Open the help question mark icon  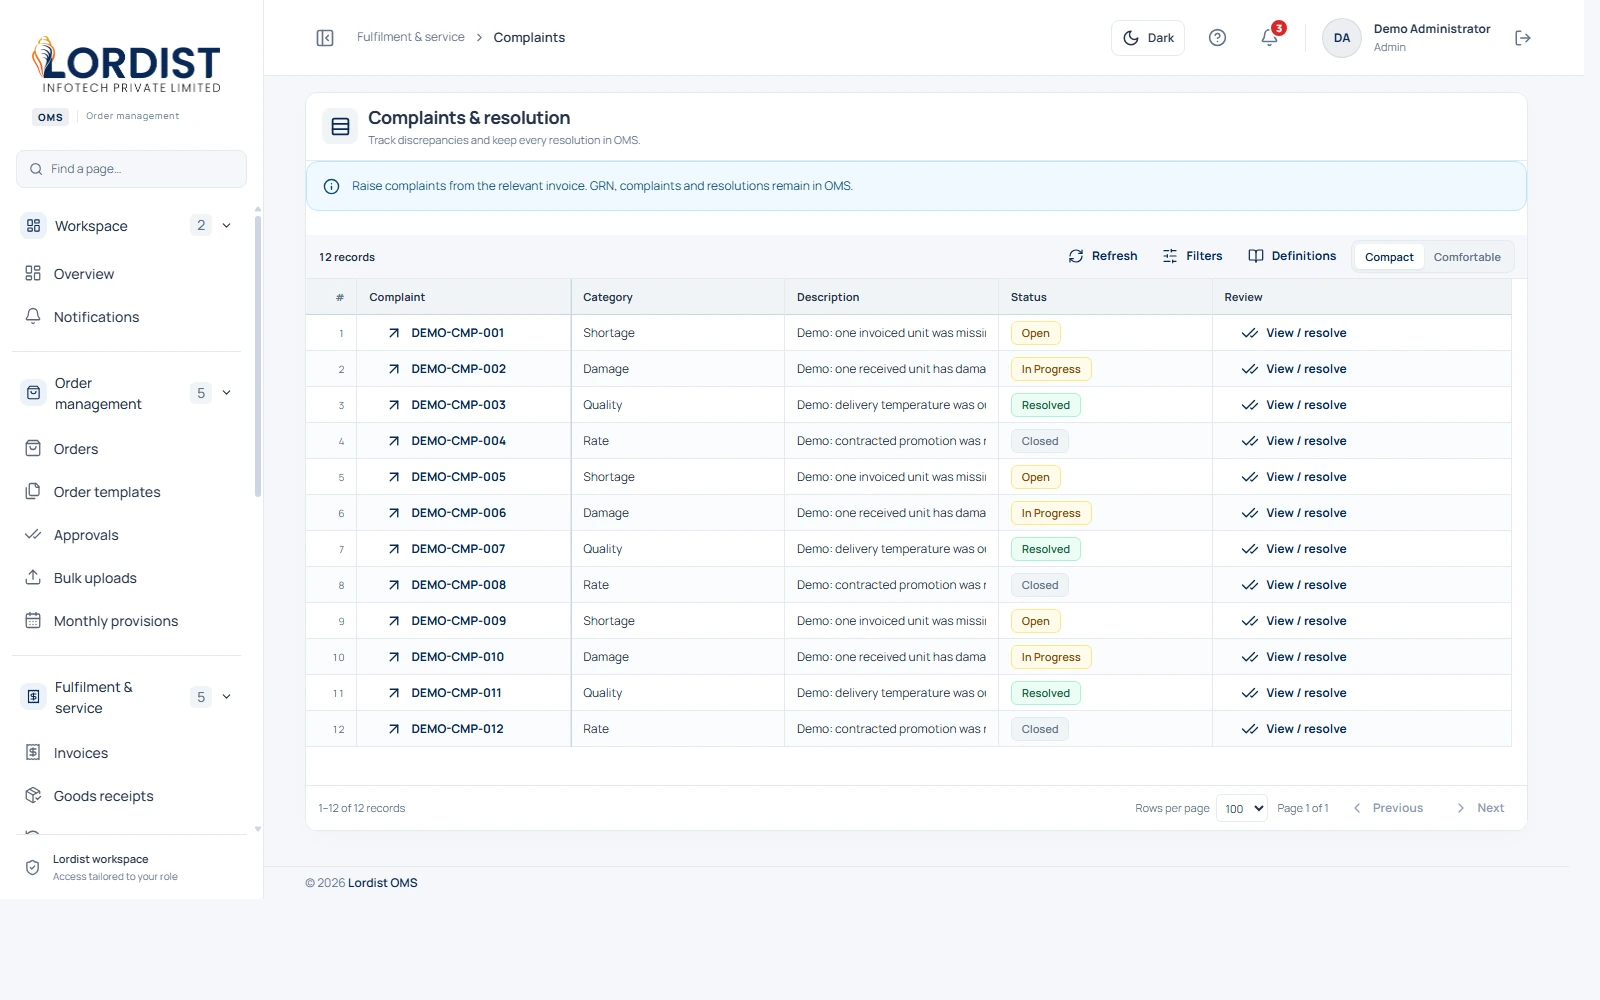[1217, 38]
